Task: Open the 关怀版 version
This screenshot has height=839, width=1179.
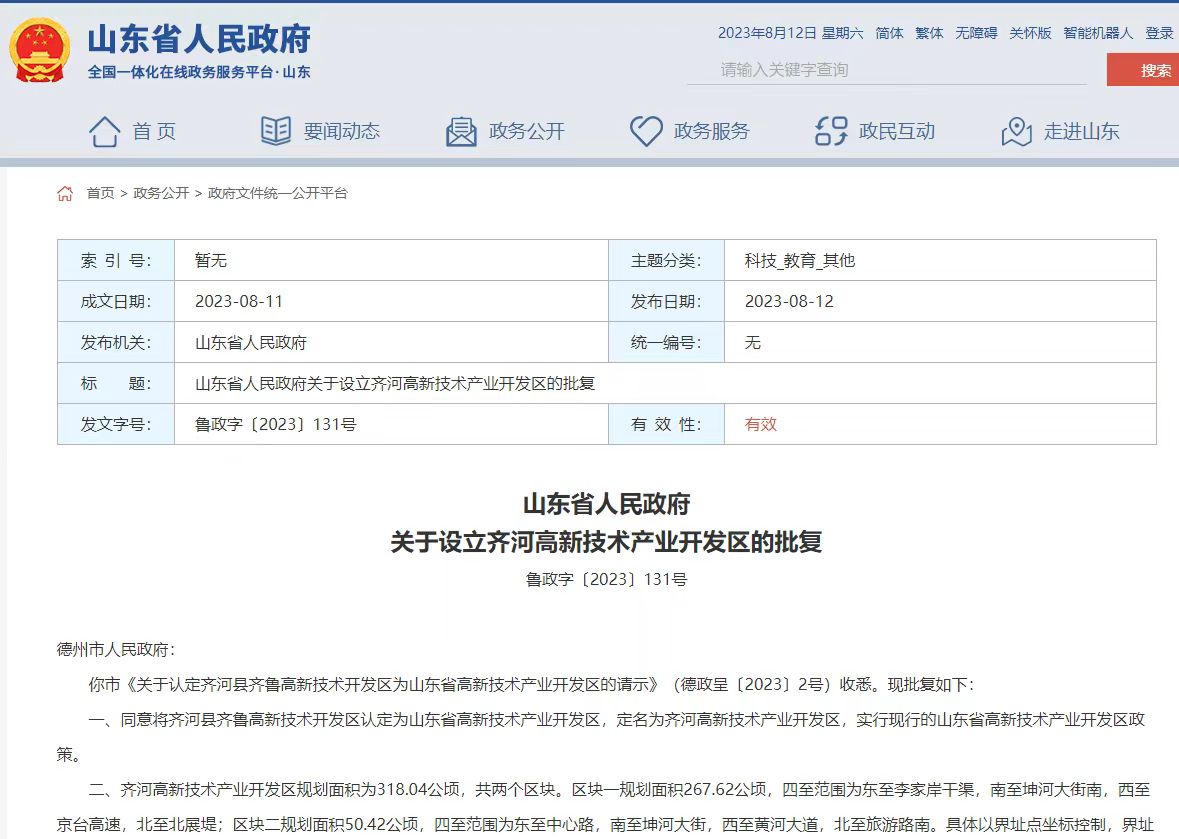Action: (x=1030, y=33)
